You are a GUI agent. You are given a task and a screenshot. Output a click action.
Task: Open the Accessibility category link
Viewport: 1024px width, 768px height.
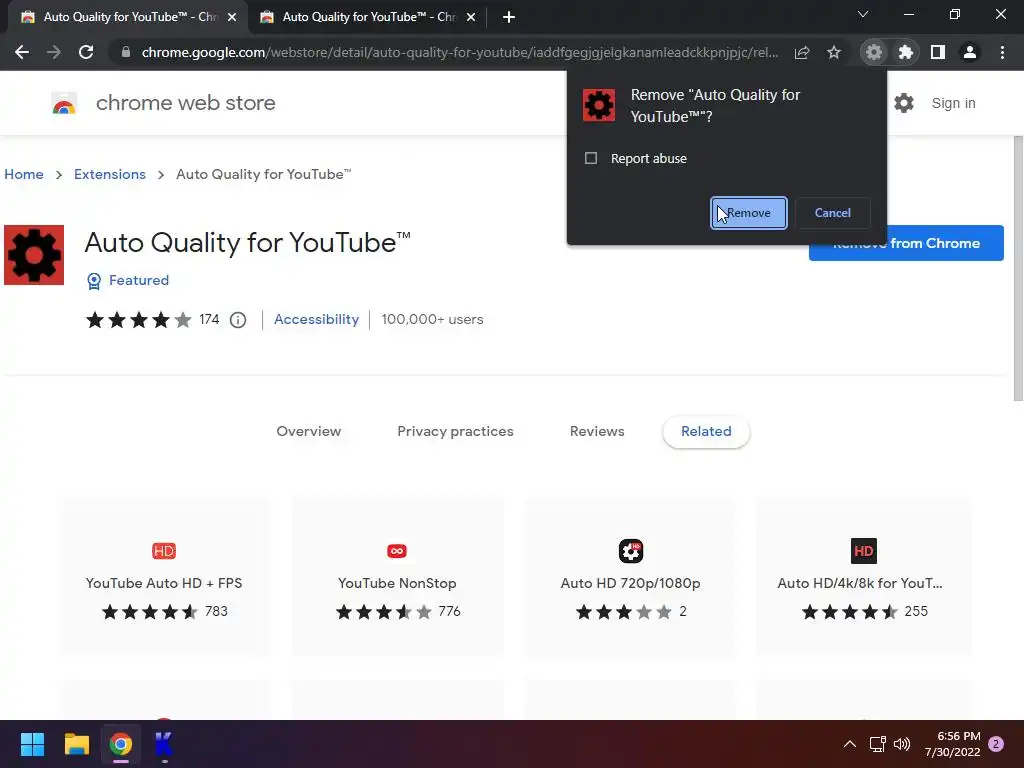316,319
